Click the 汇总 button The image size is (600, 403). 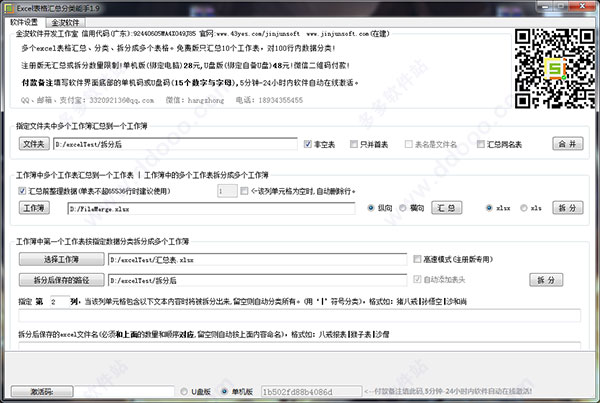pos(447,208)
